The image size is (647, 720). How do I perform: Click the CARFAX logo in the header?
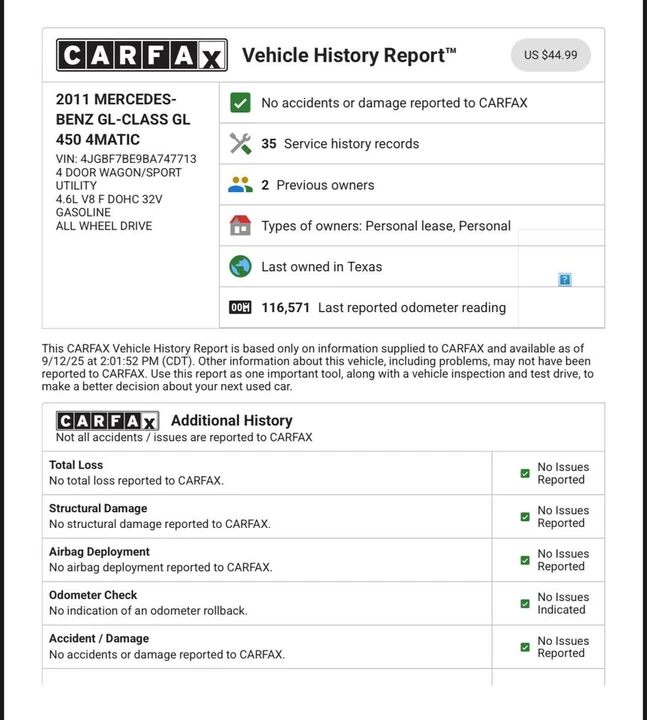[142, 55]
